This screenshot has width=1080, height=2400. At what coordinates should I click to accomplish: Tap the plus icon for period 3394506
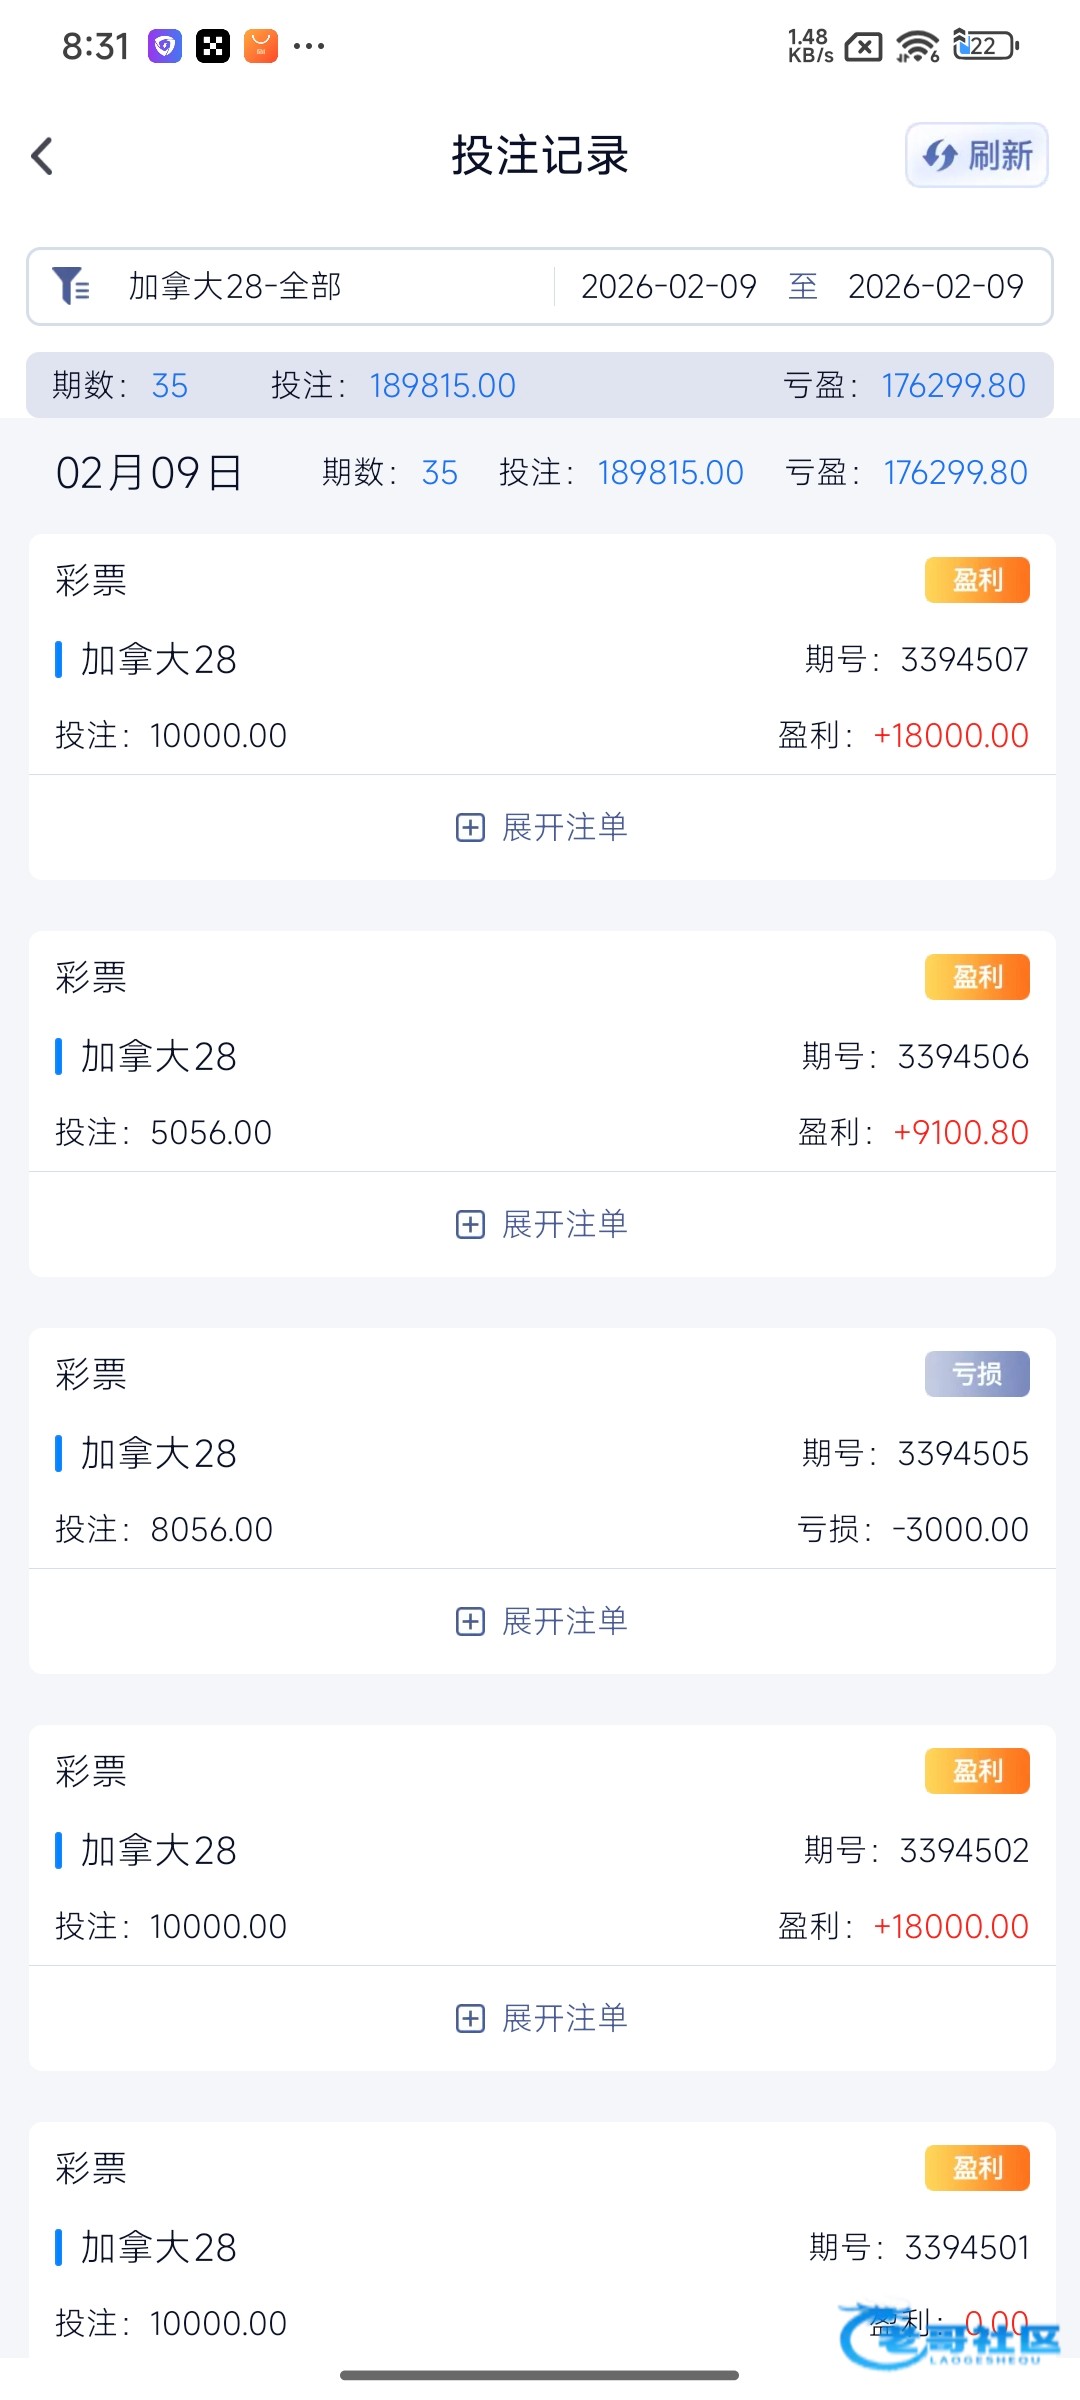point(470,1225)
